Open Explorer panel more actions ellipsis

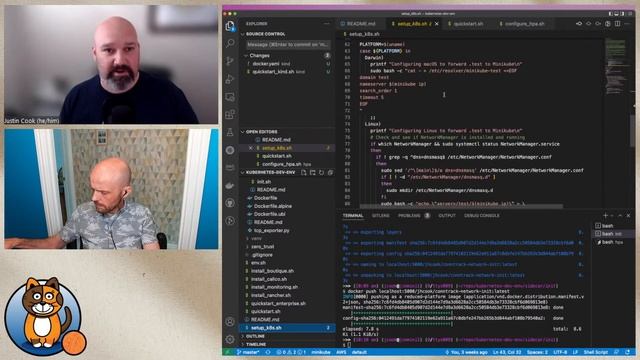327,24
